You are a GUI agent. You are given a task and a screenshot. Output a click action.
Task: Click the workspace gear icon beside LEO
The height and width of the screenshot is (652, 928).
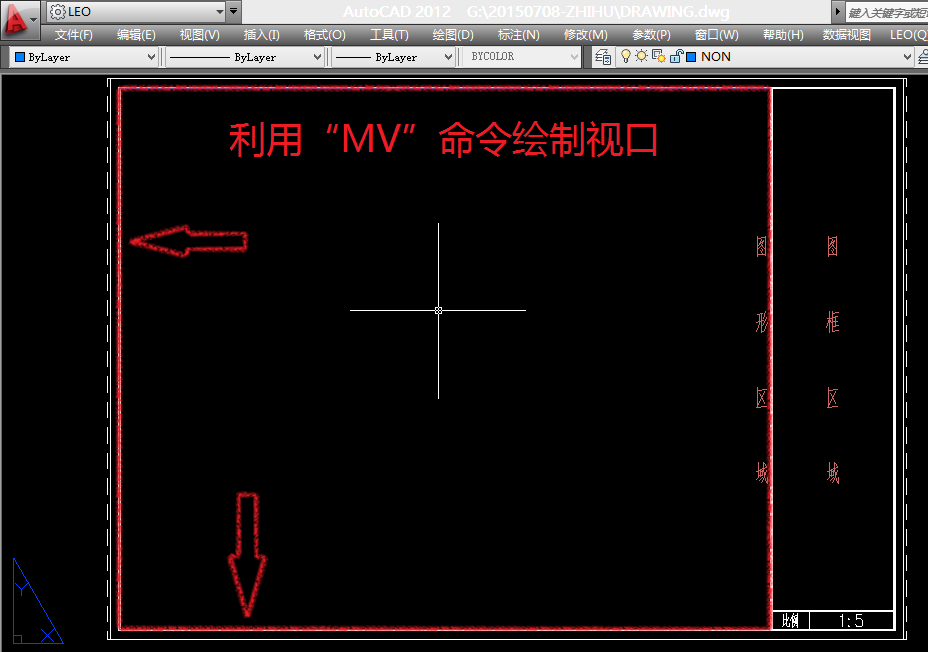click(58, 12)
